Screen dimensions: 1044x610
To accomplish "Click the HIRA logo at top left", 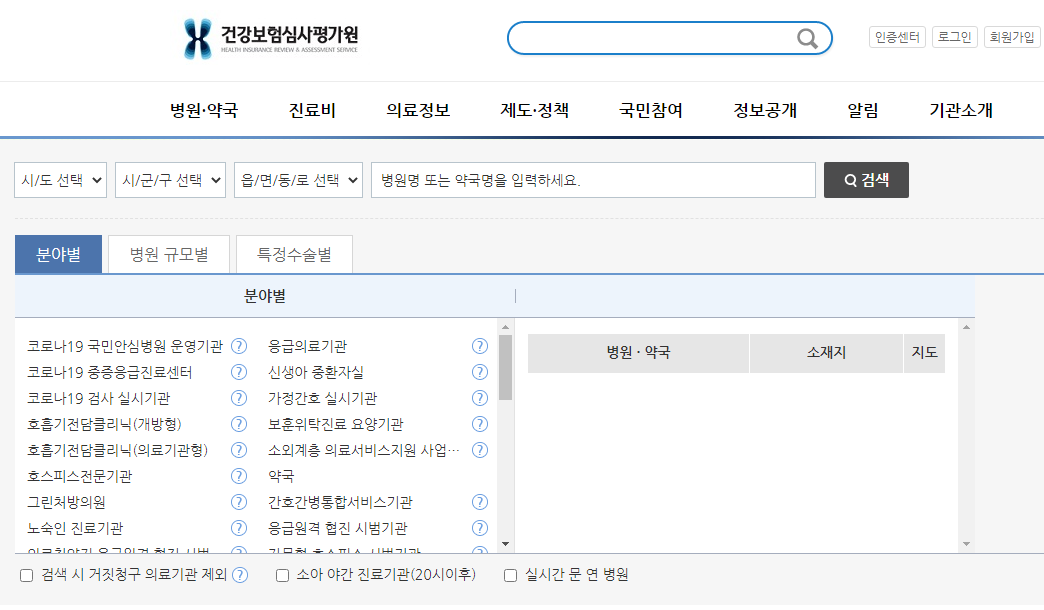I will coord(270,38).
